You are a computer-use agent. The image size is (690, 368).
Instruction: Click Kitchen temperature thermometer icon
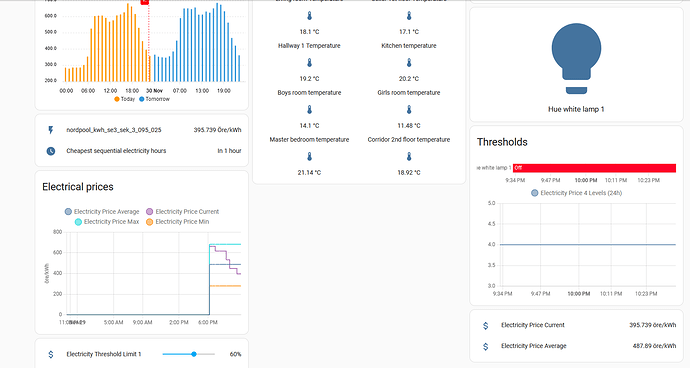coord(409,63)
